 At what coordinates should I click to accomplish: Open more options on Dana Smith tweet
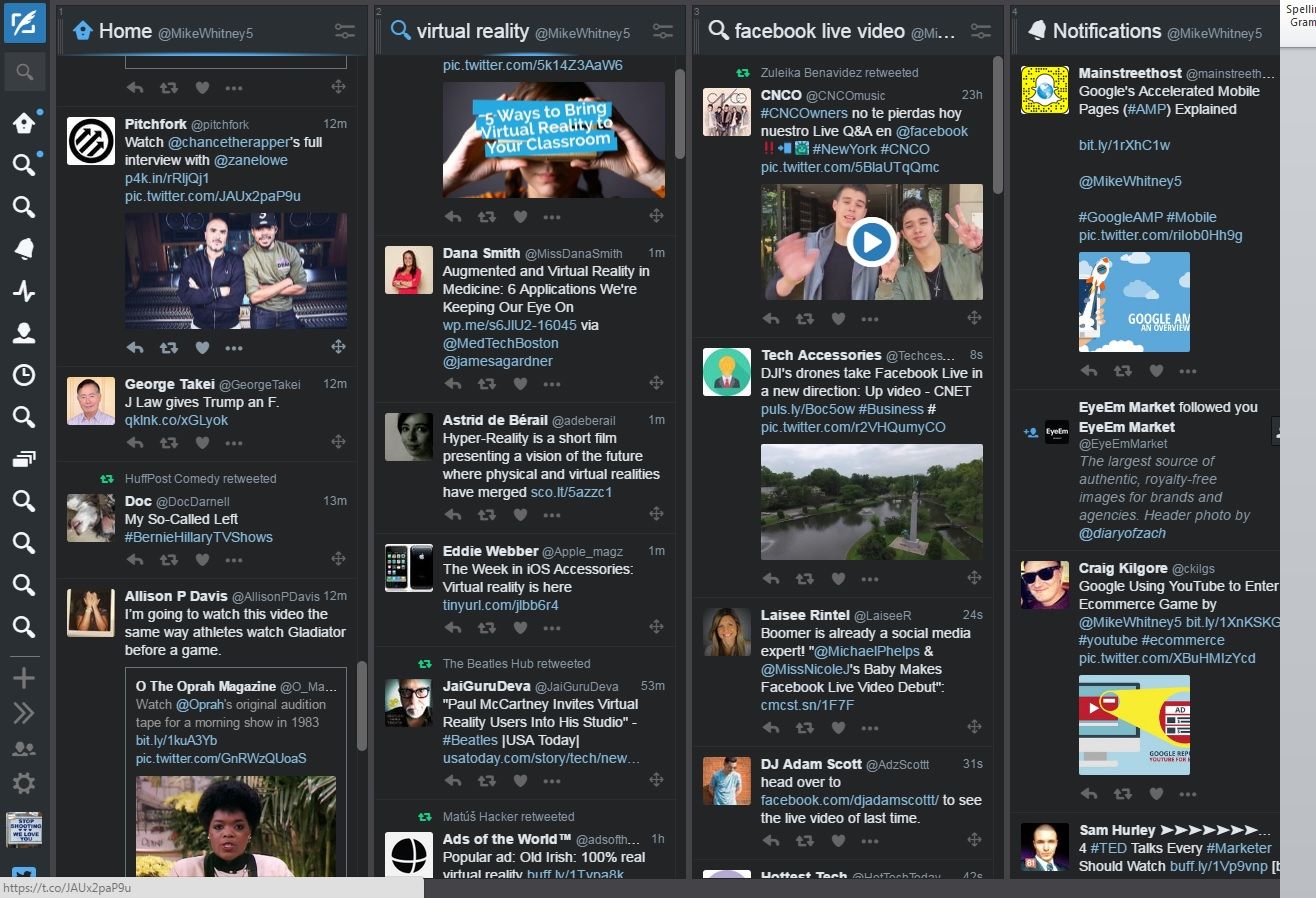tap(552, 383)
